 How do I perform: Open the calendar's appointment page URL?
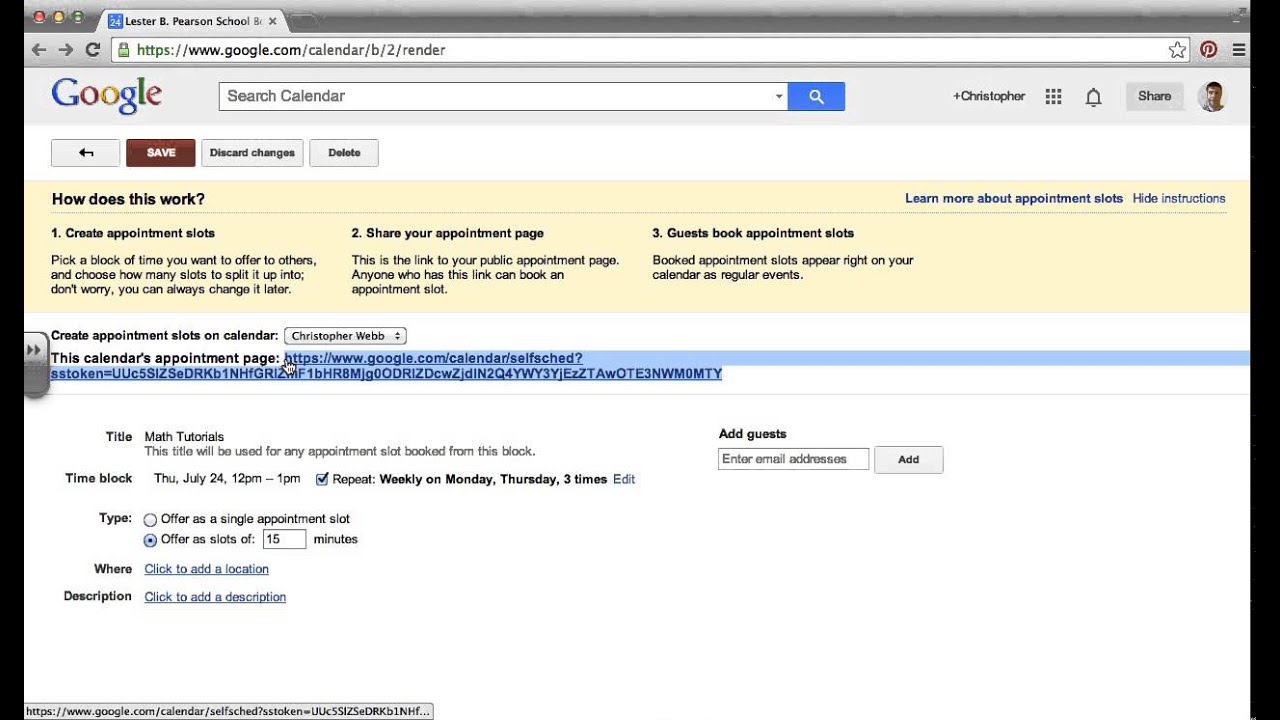[386, 366]
